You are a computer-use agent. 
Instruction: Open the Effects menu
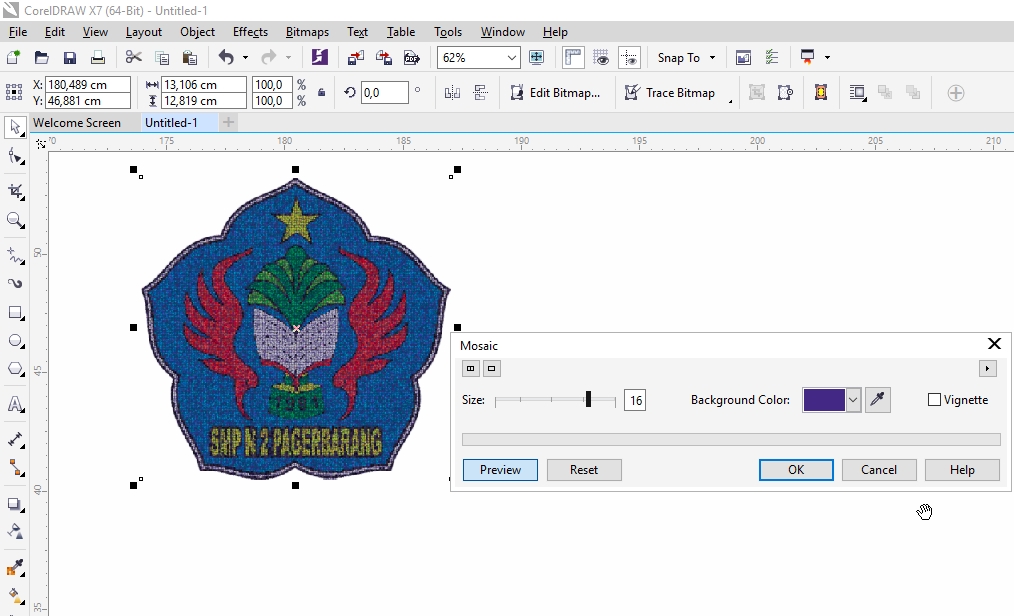(x=250, y=32)
